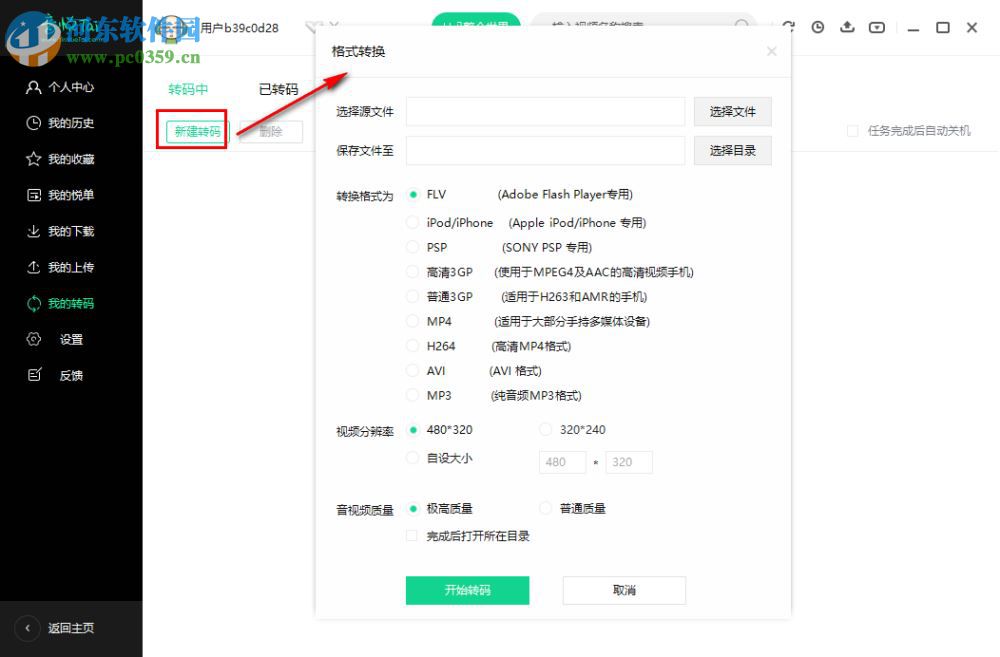Enable 任务完成后自动关机 option

(852, 131)
